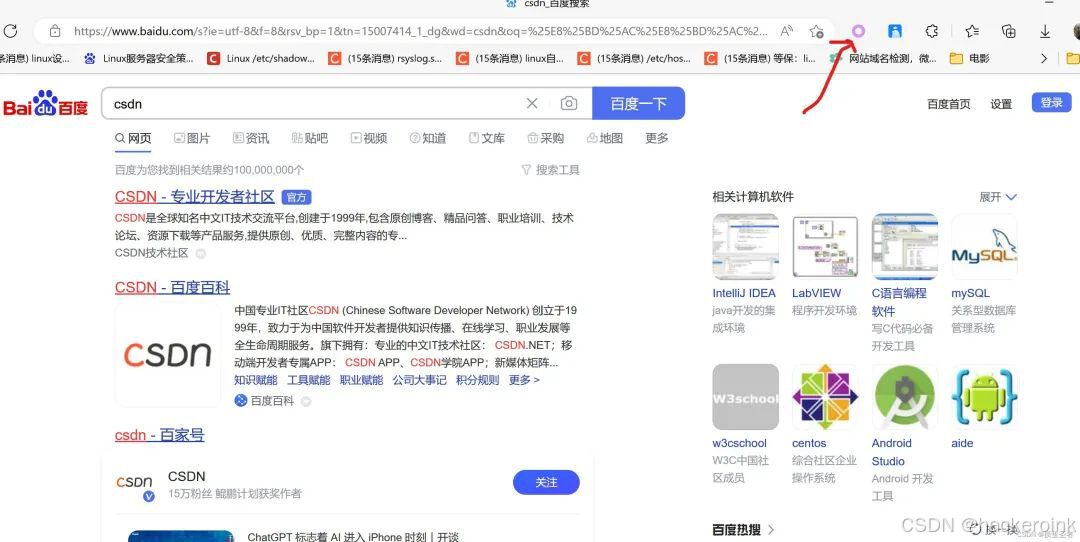Open C语言编程软件 thumbnail
The image size is (1080, 542).
point(904,246)
